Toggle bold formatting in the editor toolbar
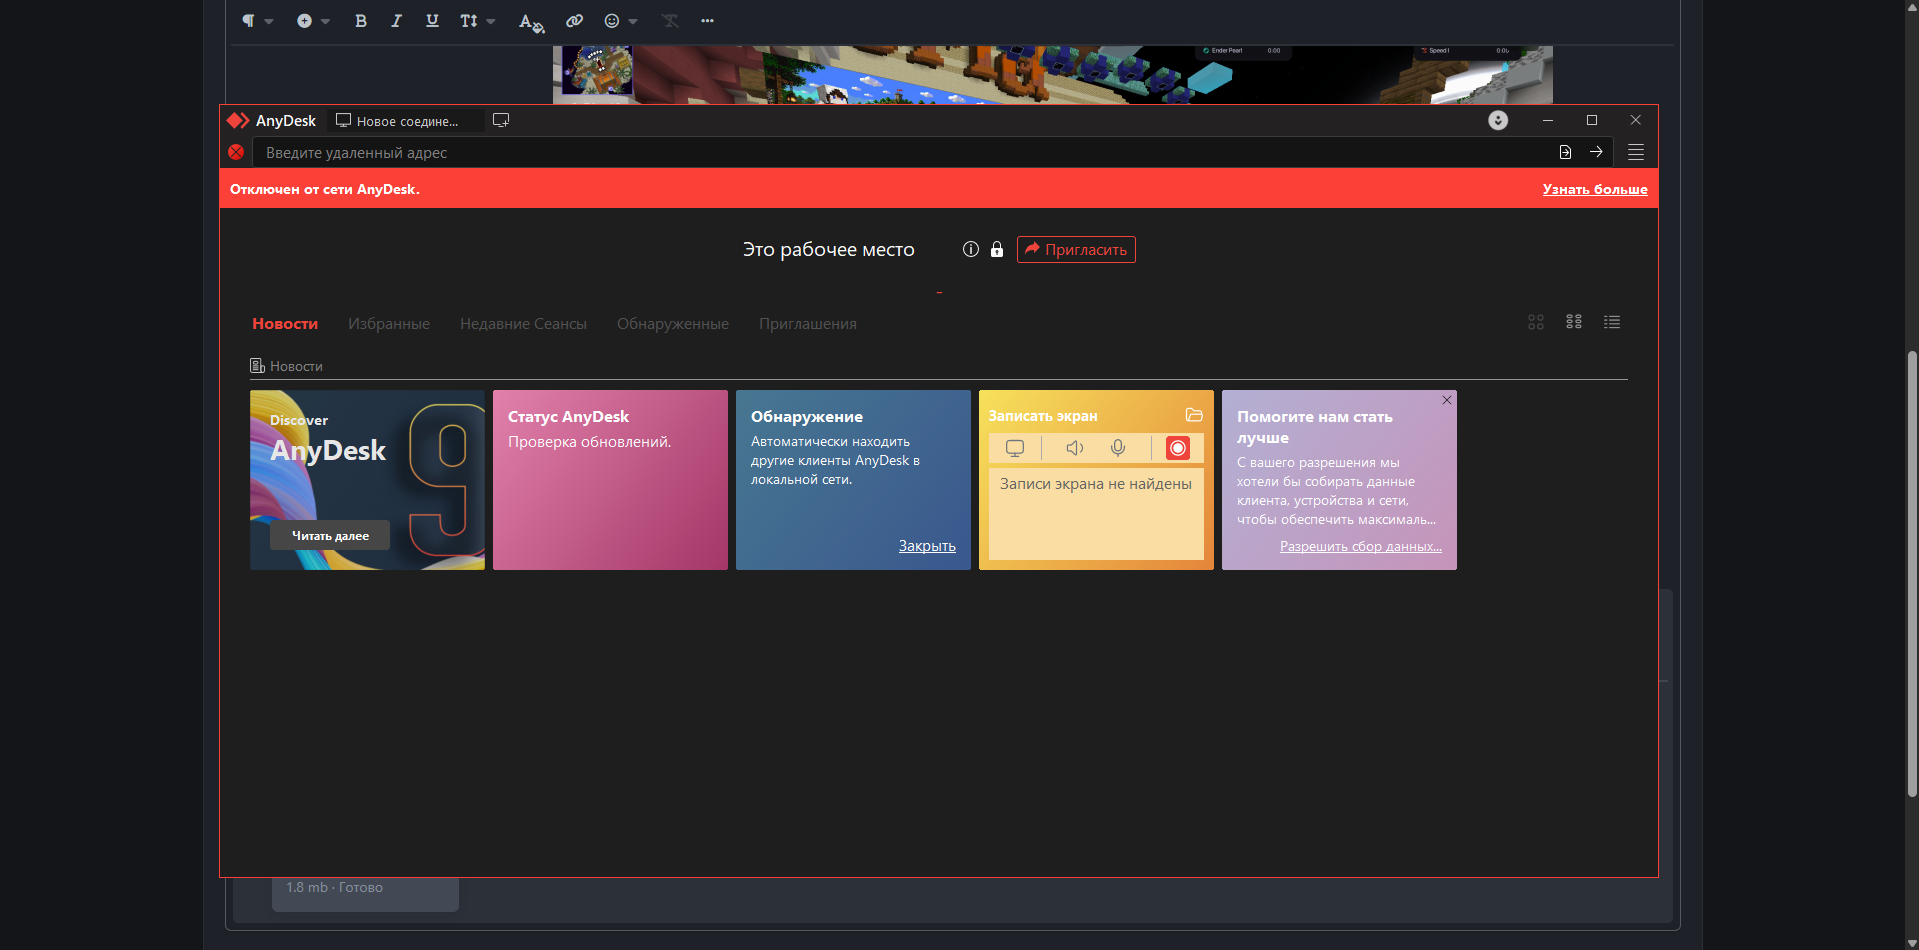1919x950 pixels. coord(361,21)
